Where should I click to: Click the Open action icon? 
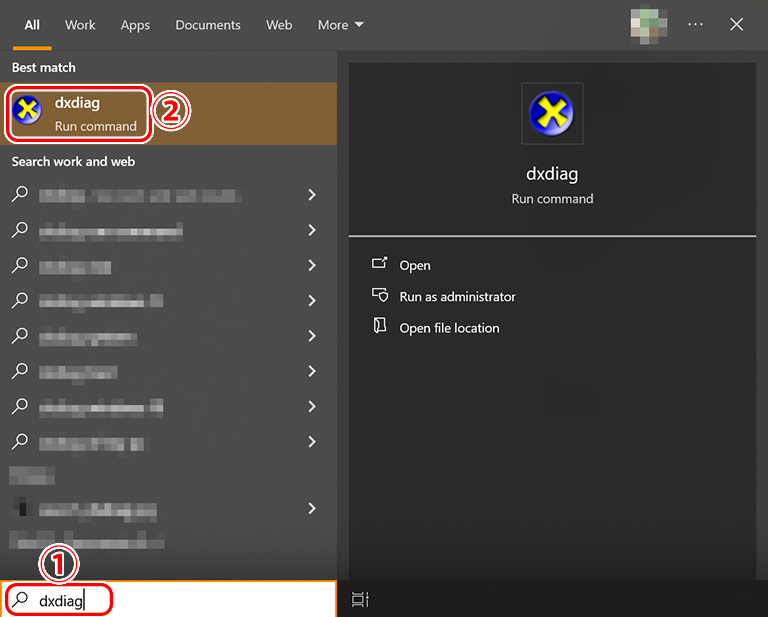point(380,263)
